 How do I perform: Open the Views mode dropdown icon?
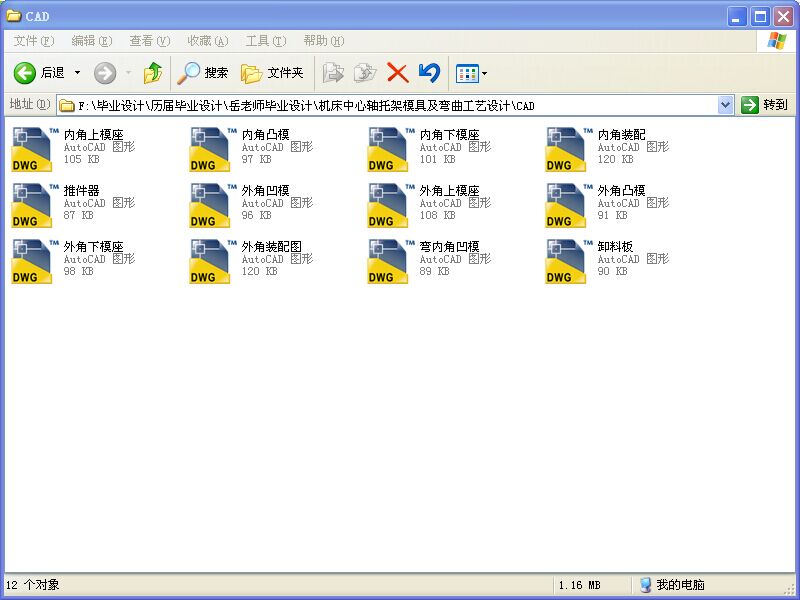pyautogui.click(x=471, y=74)
